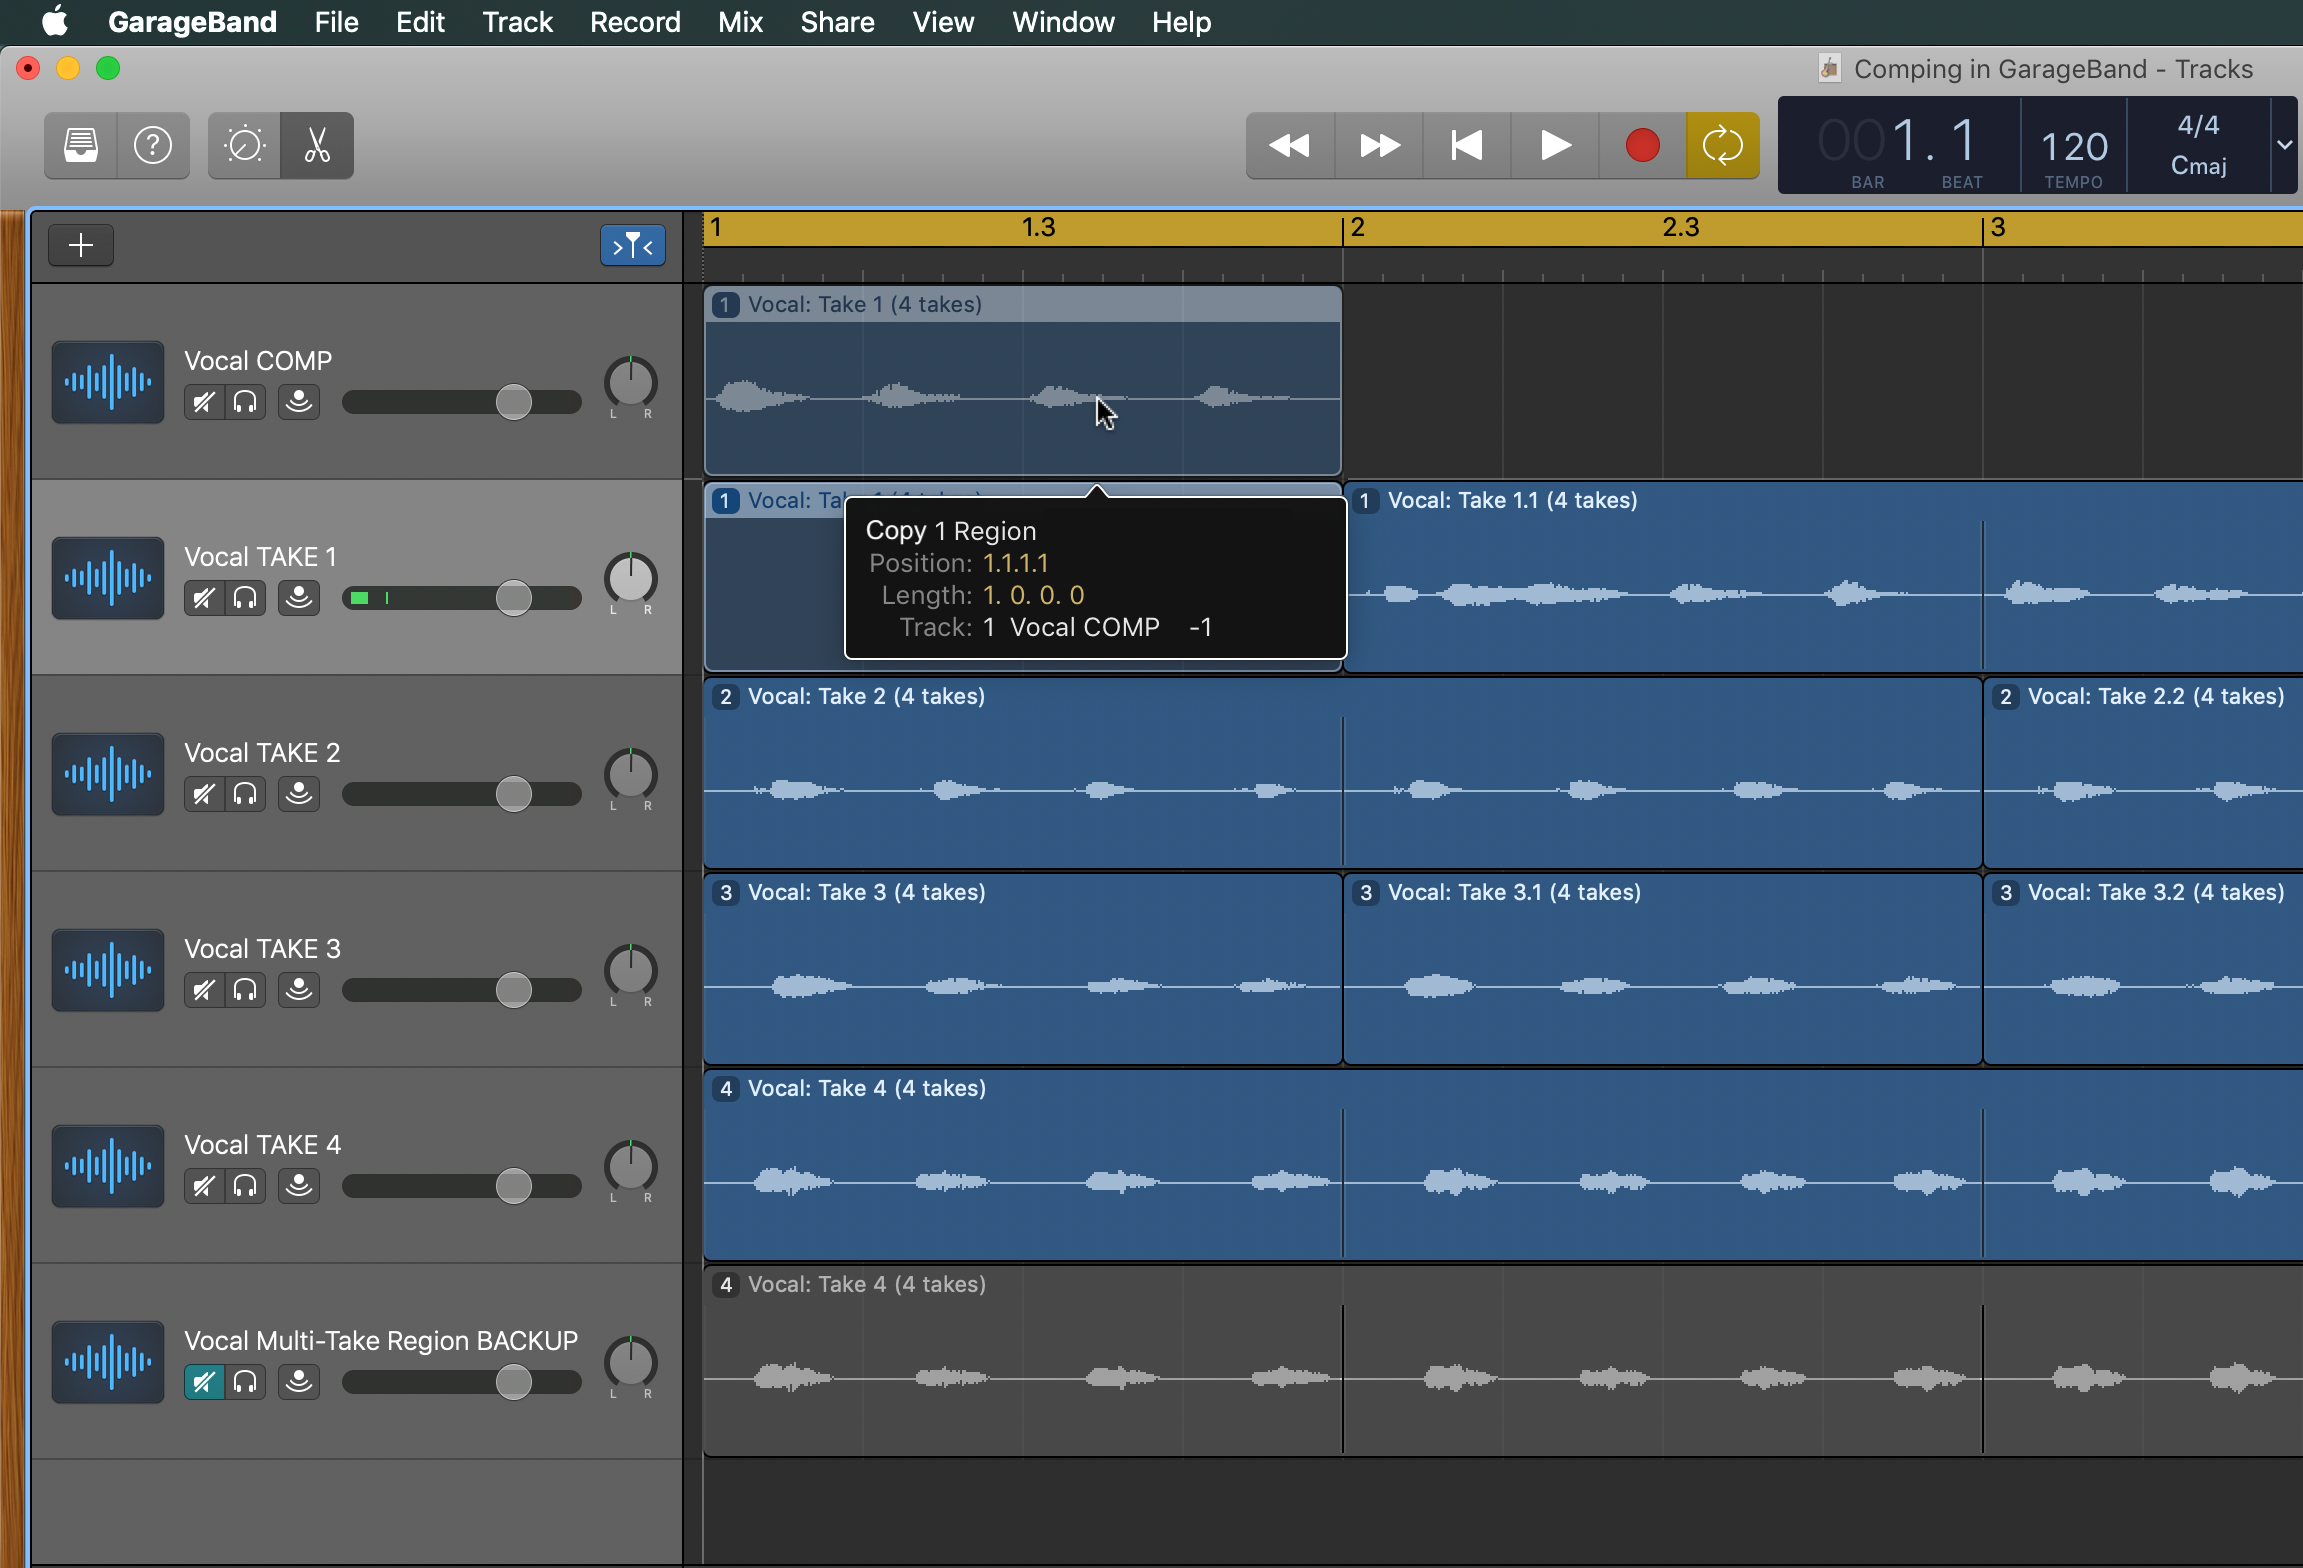Screen dimensions: 2303x1568
Task: Click the Quick Help icon
Action: [152, 144]
